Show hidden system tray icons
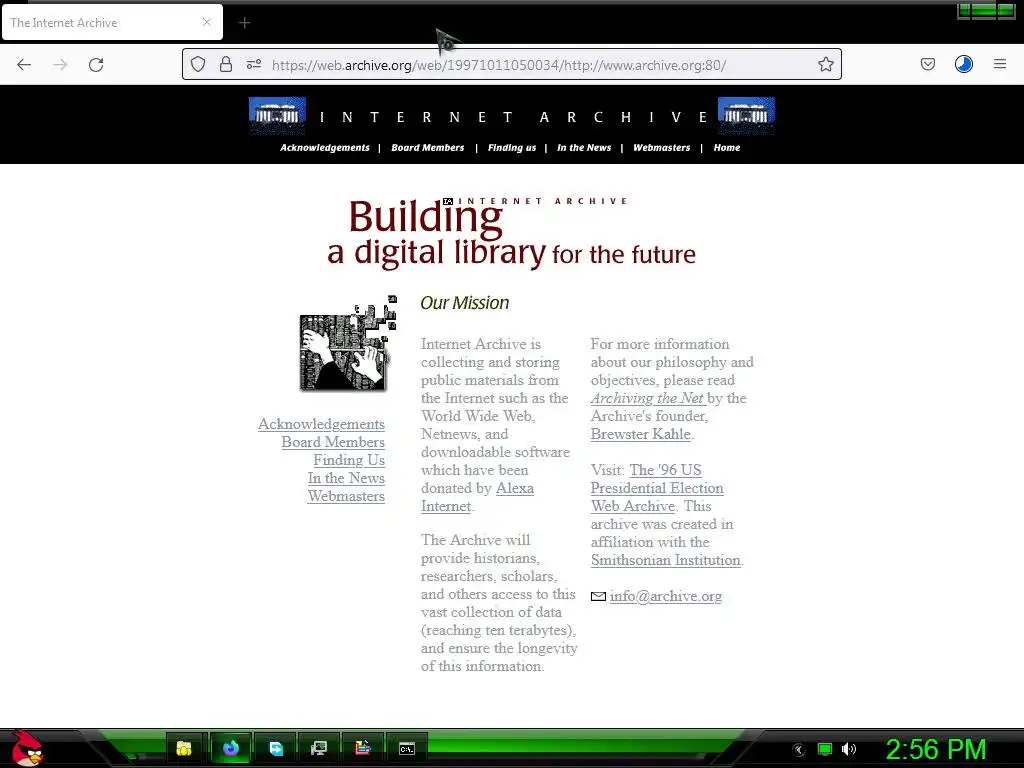This screenshot has height=768, width=1024. click(798, 750)
